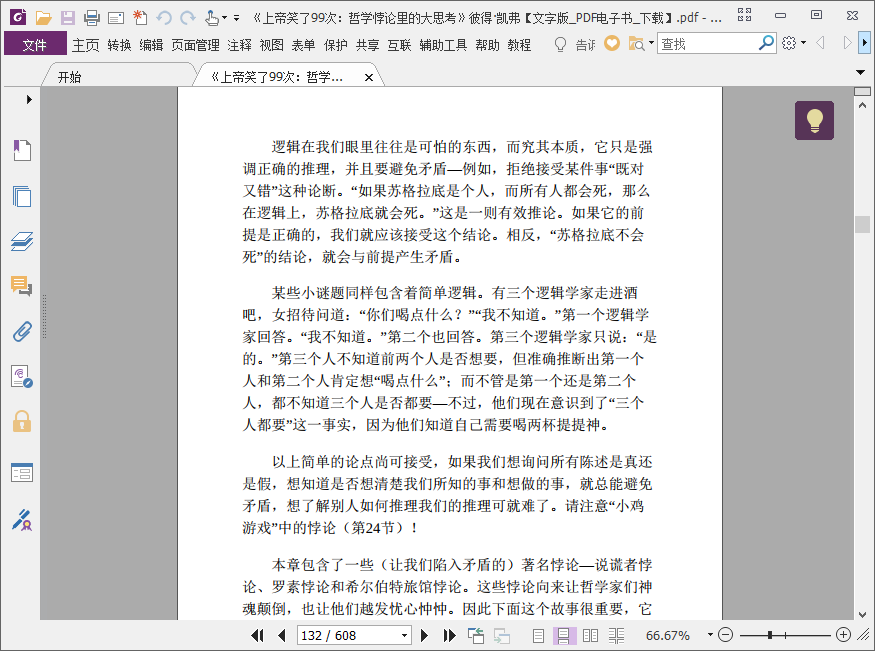Click the next view icon in status bar

tap(502, 635)
